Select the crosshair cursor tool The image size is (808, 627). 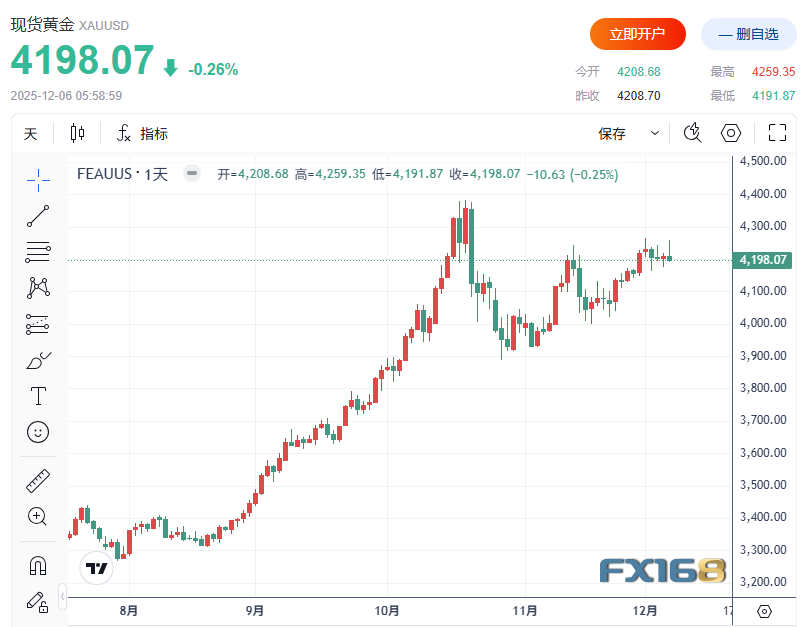pyautogui.click(x=38, y=179)
